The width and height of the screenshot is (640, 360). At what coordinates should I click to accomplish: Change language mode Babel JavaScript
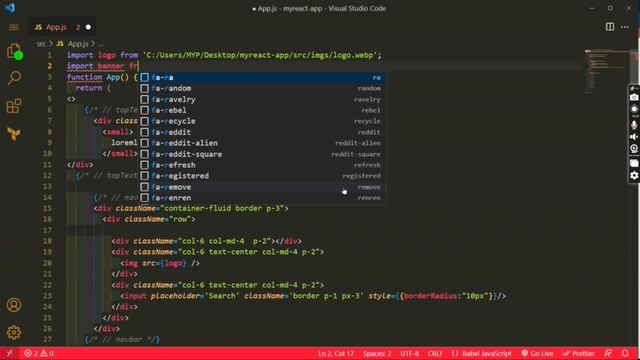pos(482,353)
